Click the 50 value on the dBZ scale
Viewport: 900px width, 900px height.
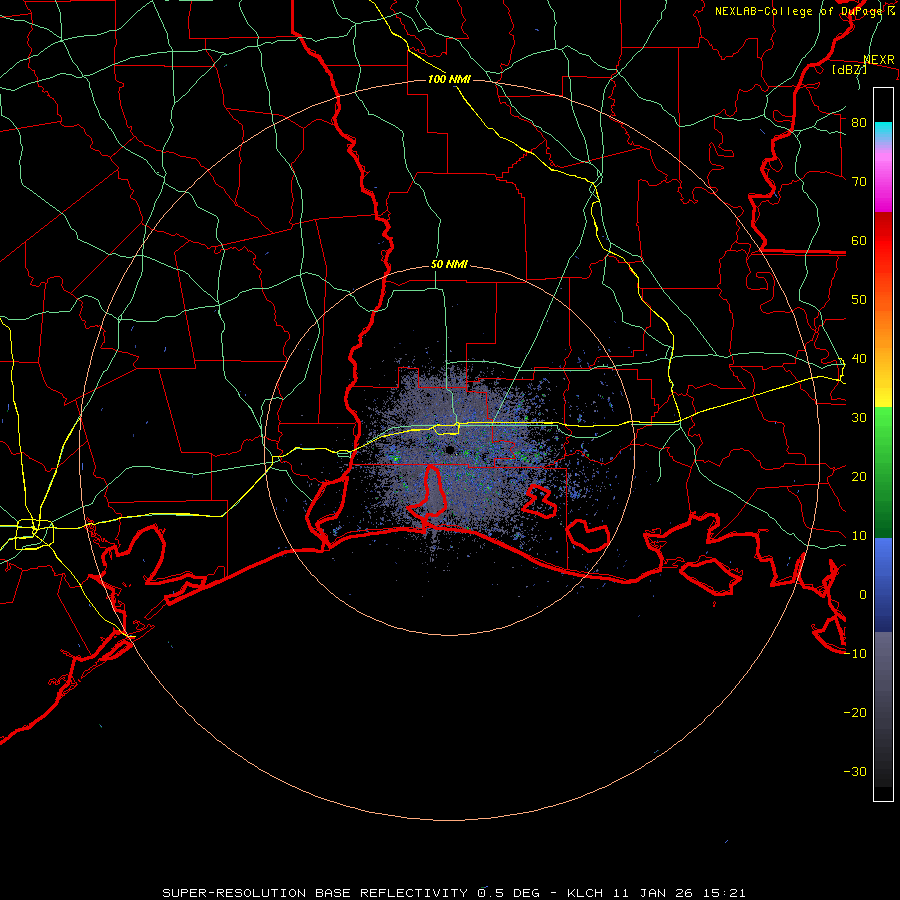coord(859,300)
